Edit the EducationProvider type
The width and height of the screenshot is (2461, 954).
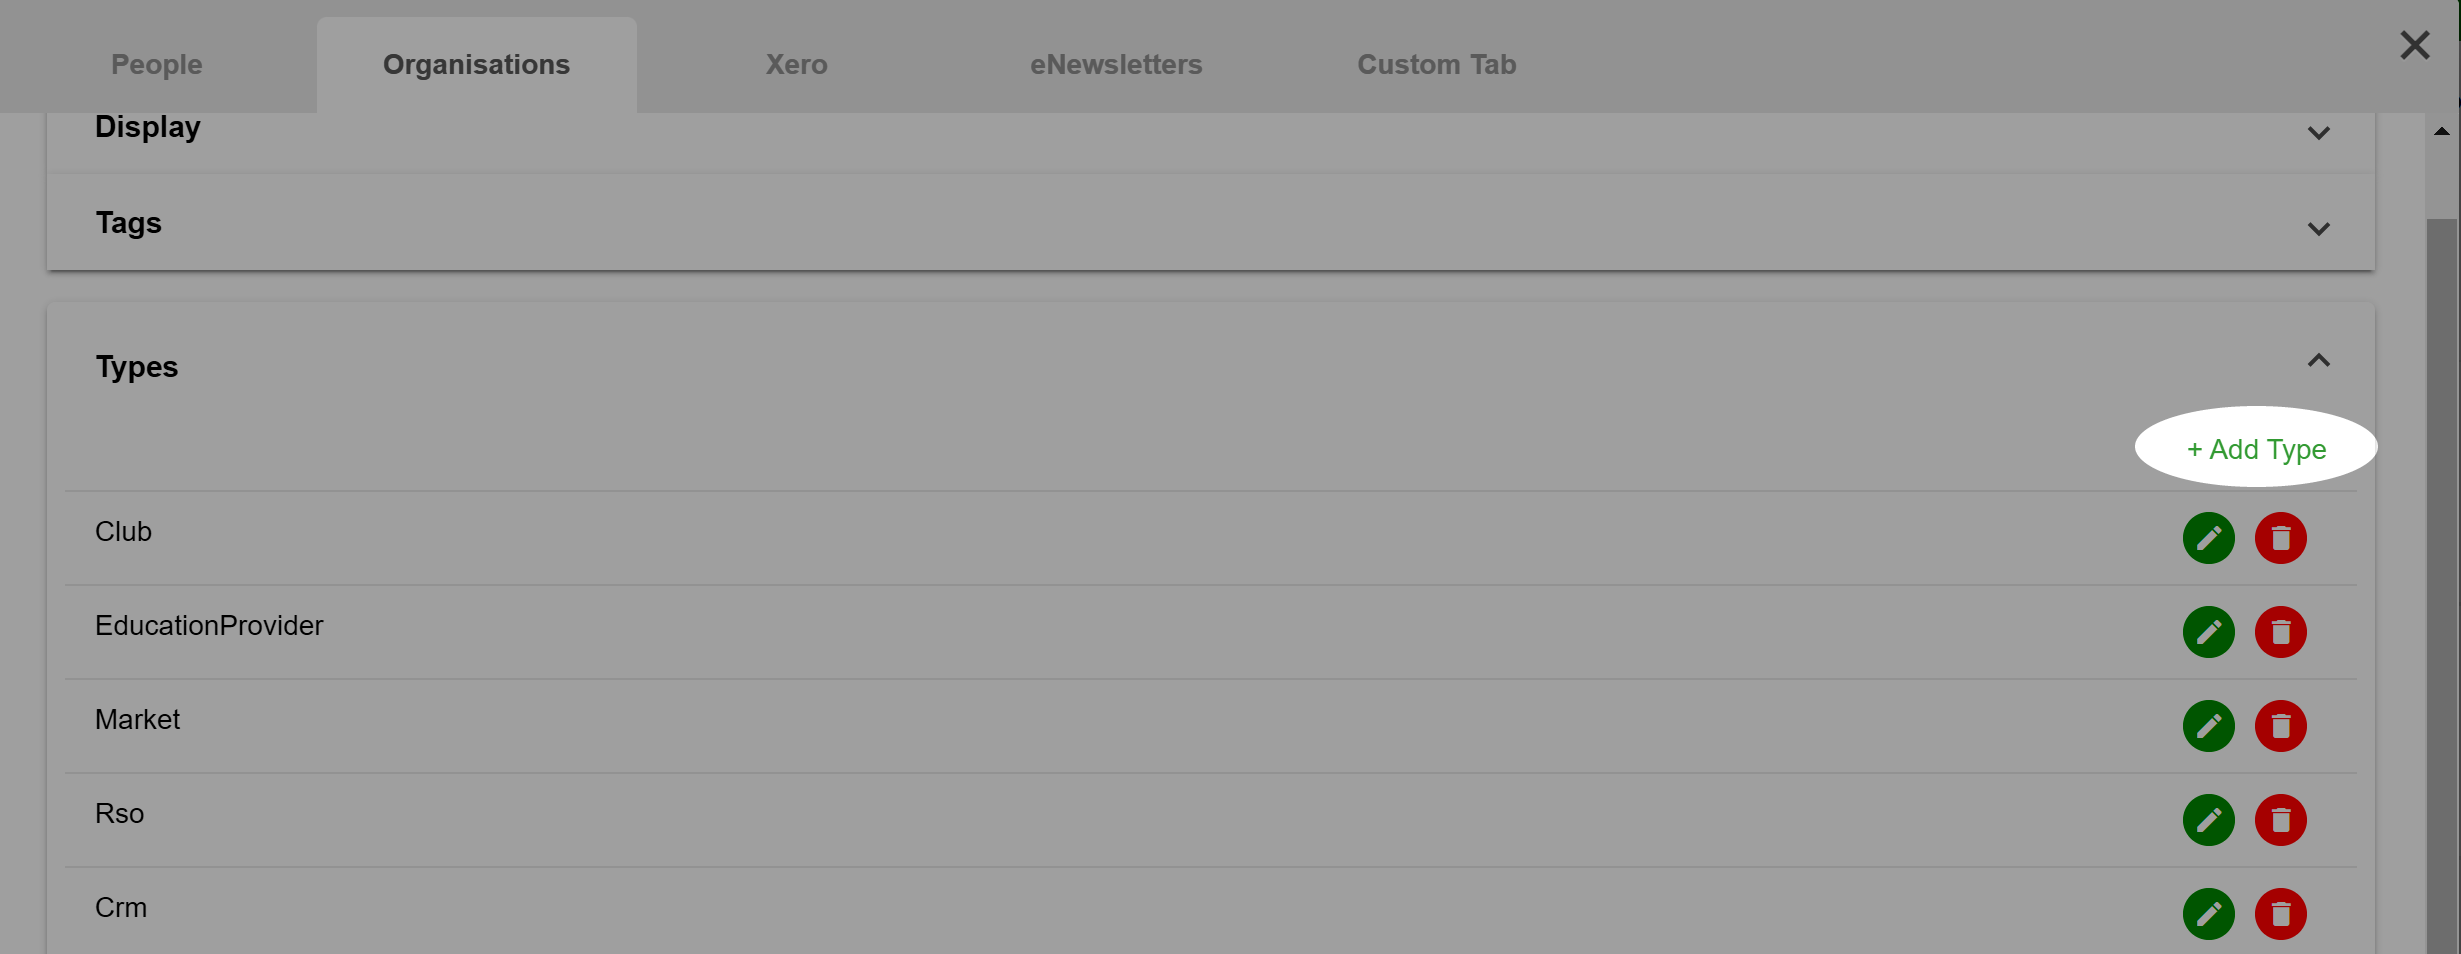2208,632
